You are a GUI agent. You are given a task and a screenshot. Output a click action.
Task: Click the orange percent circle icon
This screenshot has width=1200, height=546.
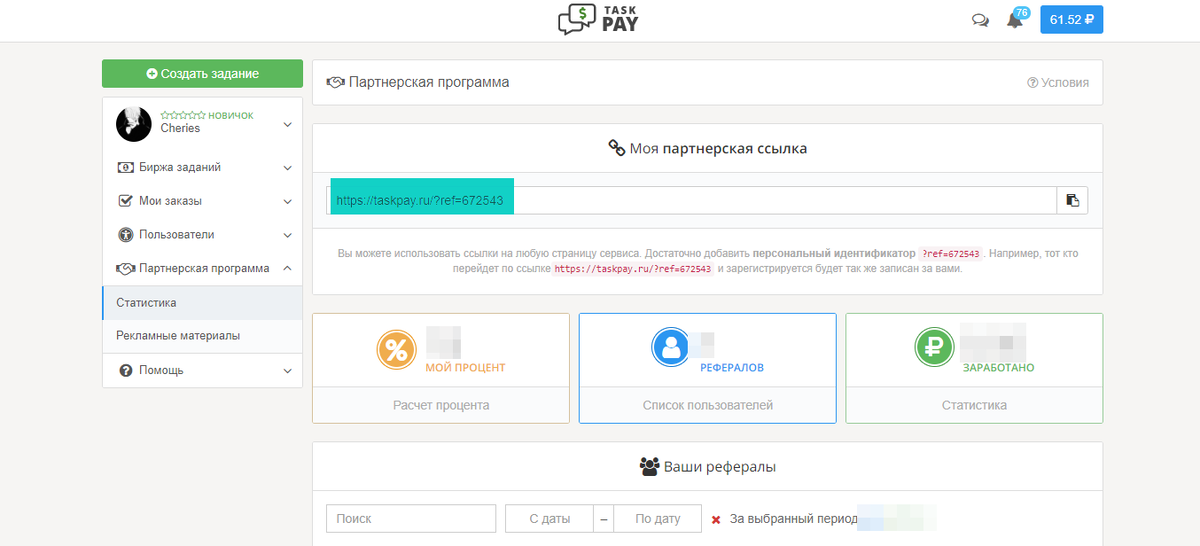[x=396, y=350]
